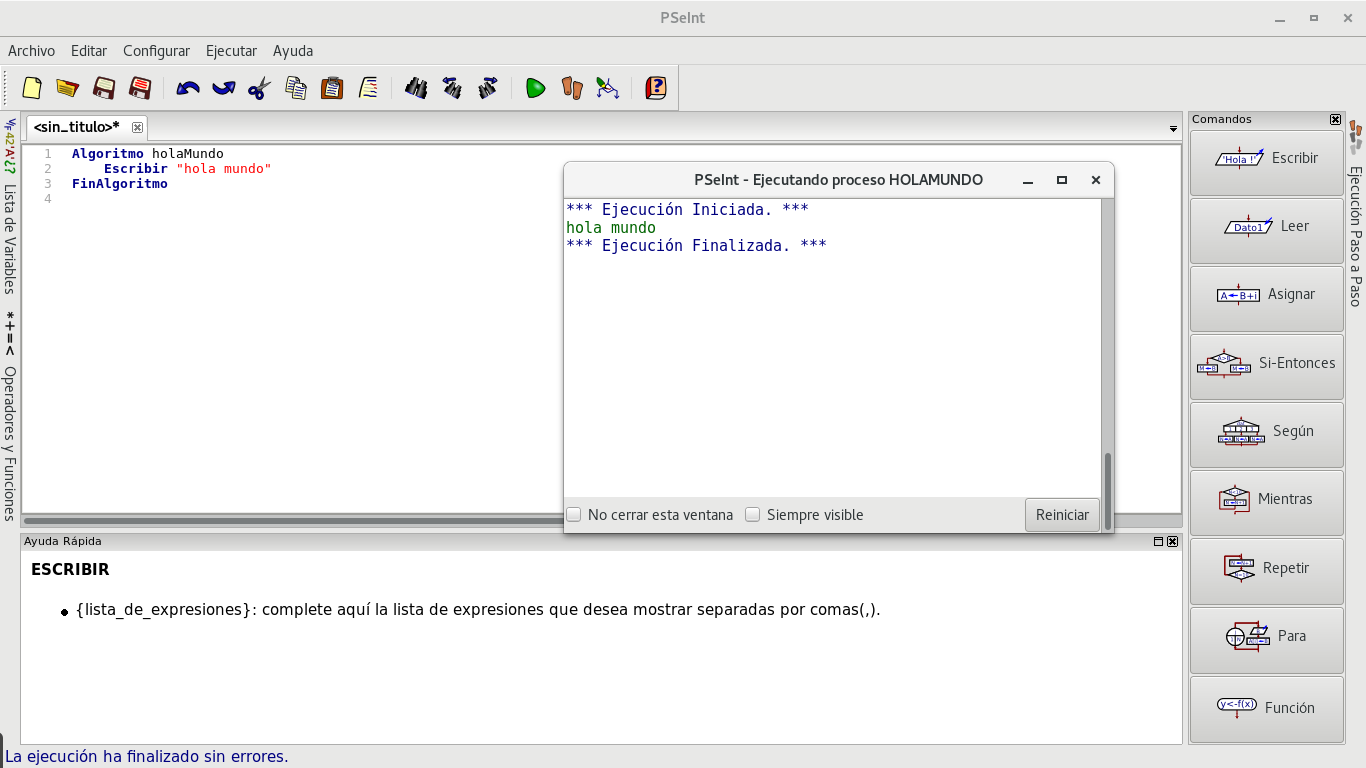Open the Ayuda menu
The image size is (1366, 768).
point(293,51)
